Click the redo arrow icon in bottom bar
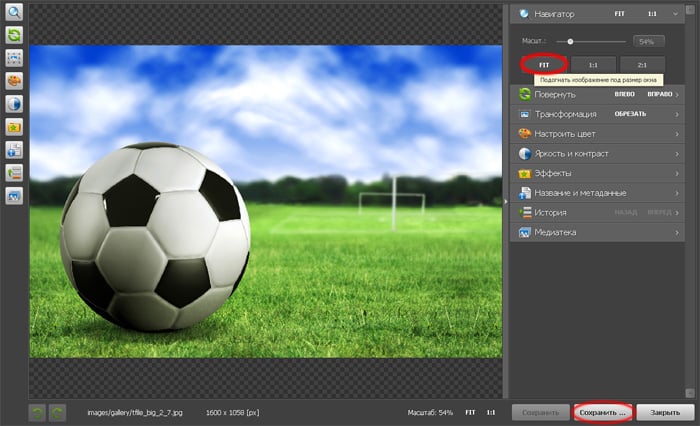 [x=57, y=412]
